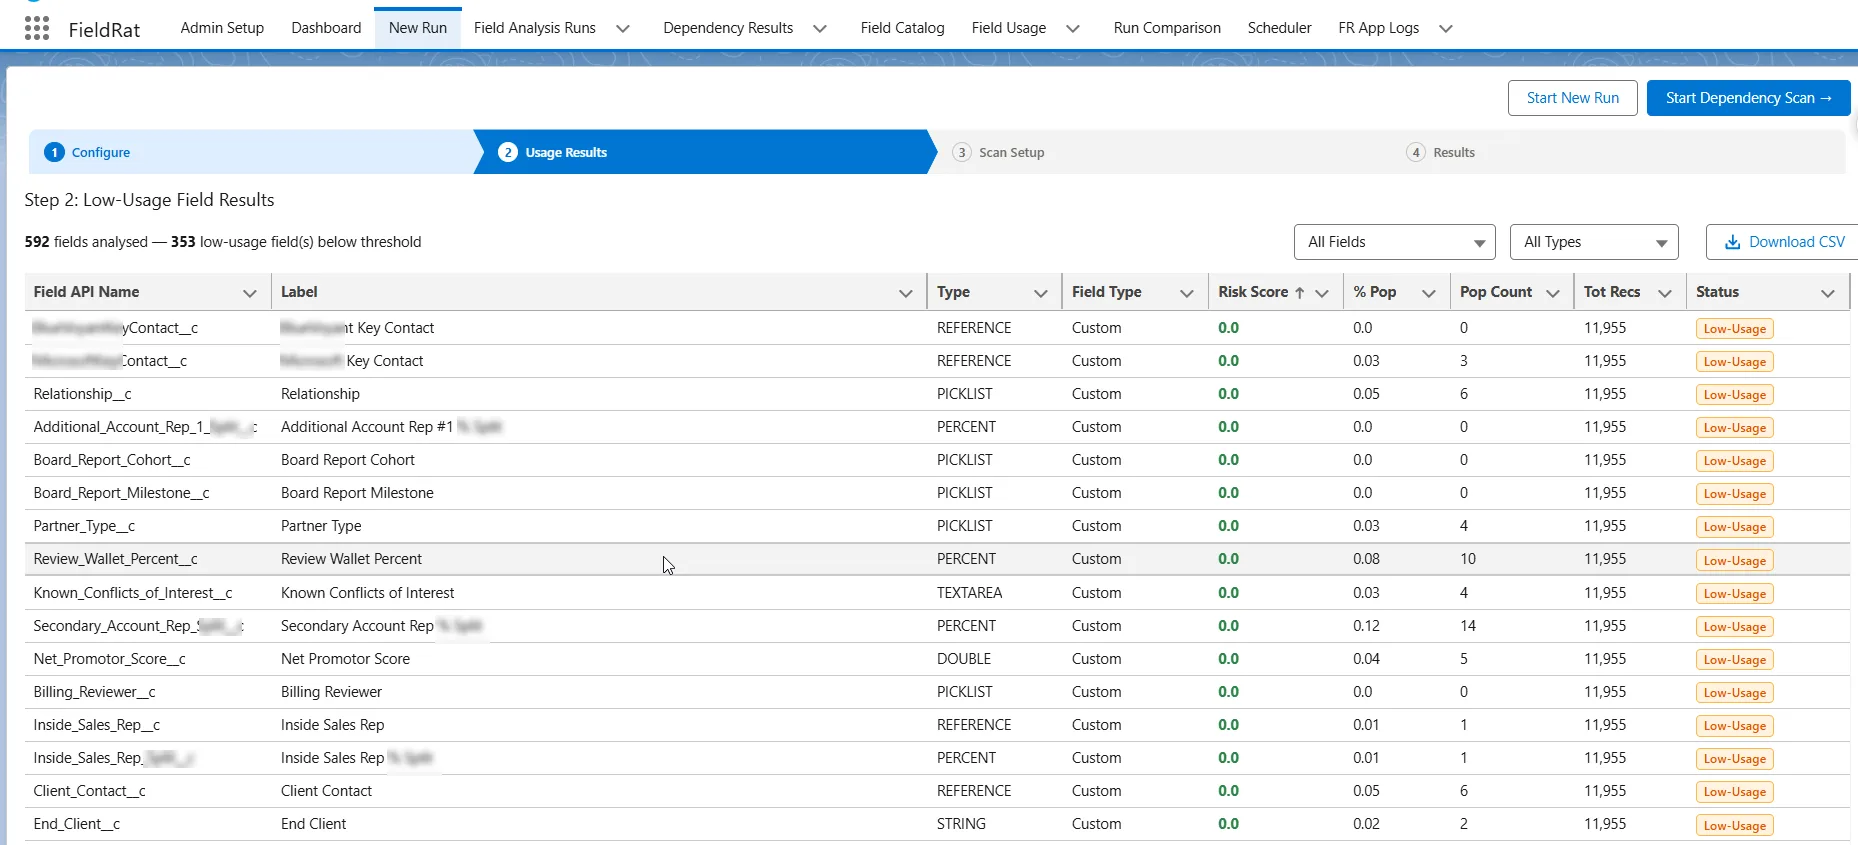The image size is (1858, 845).
Task: Open Label column menu chevron
Action: point(905,293)
